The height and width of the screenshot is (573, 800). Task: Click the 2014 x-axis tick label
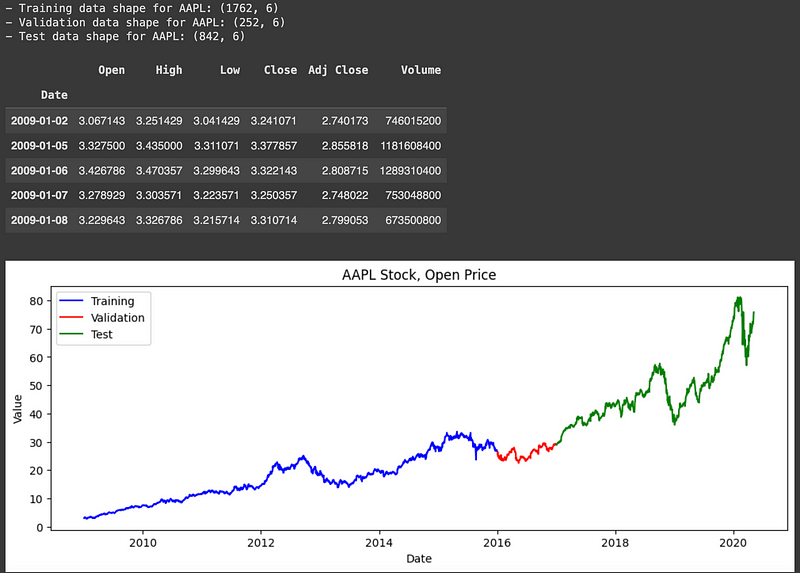click(x=379, y=543)
